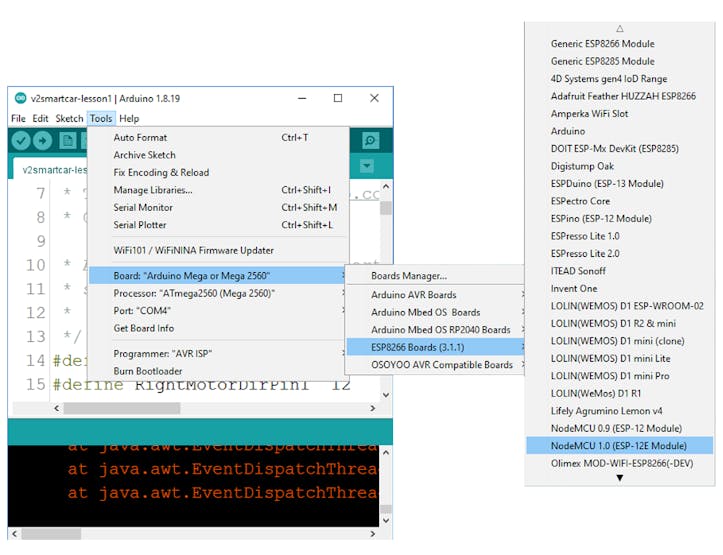Viewport: 723px width, 555px height.
Task: Expand Programmer: AVR ISP submenu
Action: (x=219, y=354)
